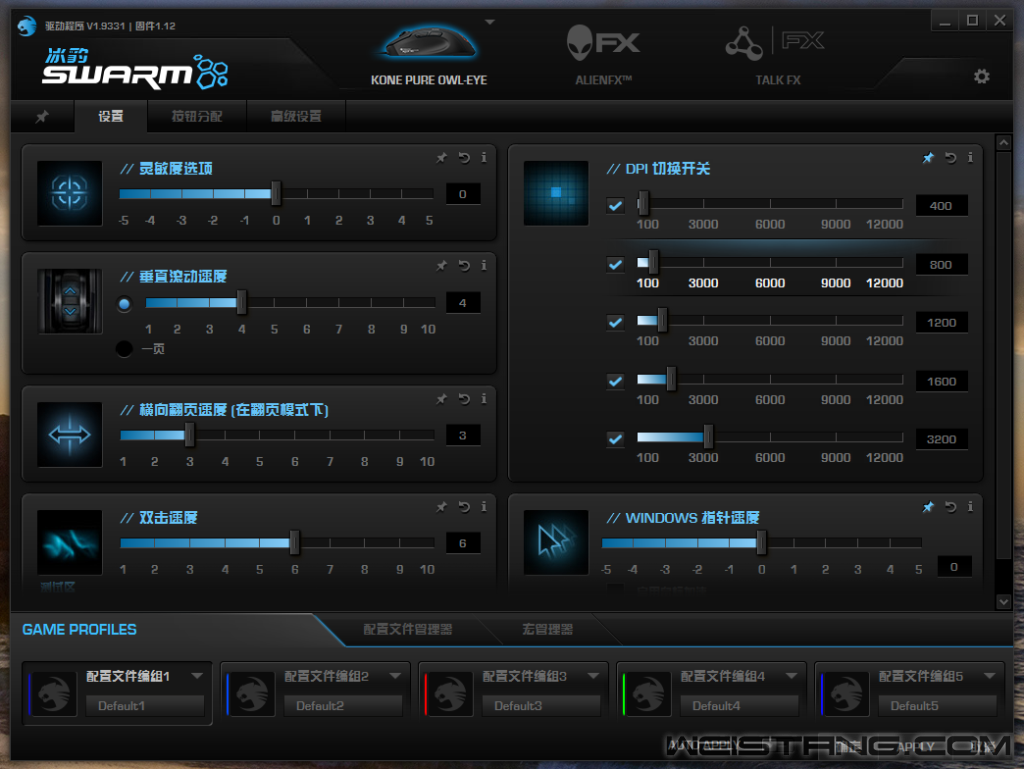This screenshot has width=1024, height=769.
Task: Show info for 双击速度 panel
Action: coord(483,507)
